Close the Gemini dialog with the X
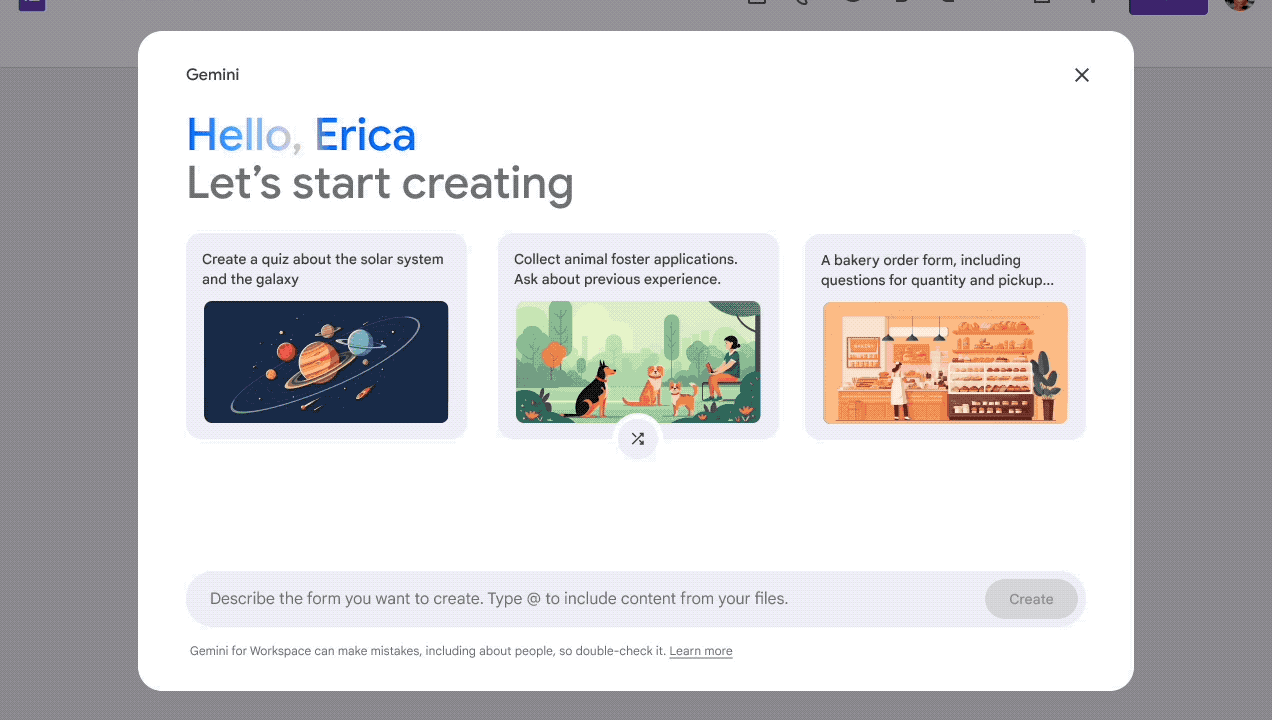Viewport: 1272px width, 720px height. tap(1081, 75)
